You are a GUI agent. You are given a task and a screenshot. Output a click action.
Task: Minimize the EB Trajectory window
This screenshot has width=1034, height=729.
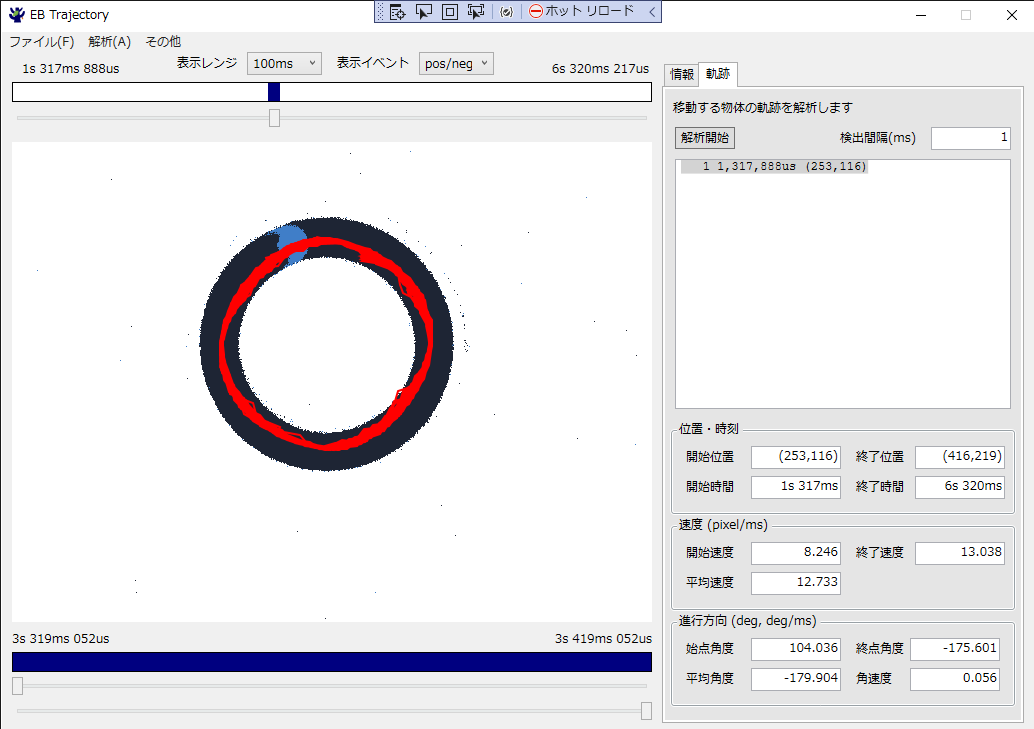click(921, 15)
